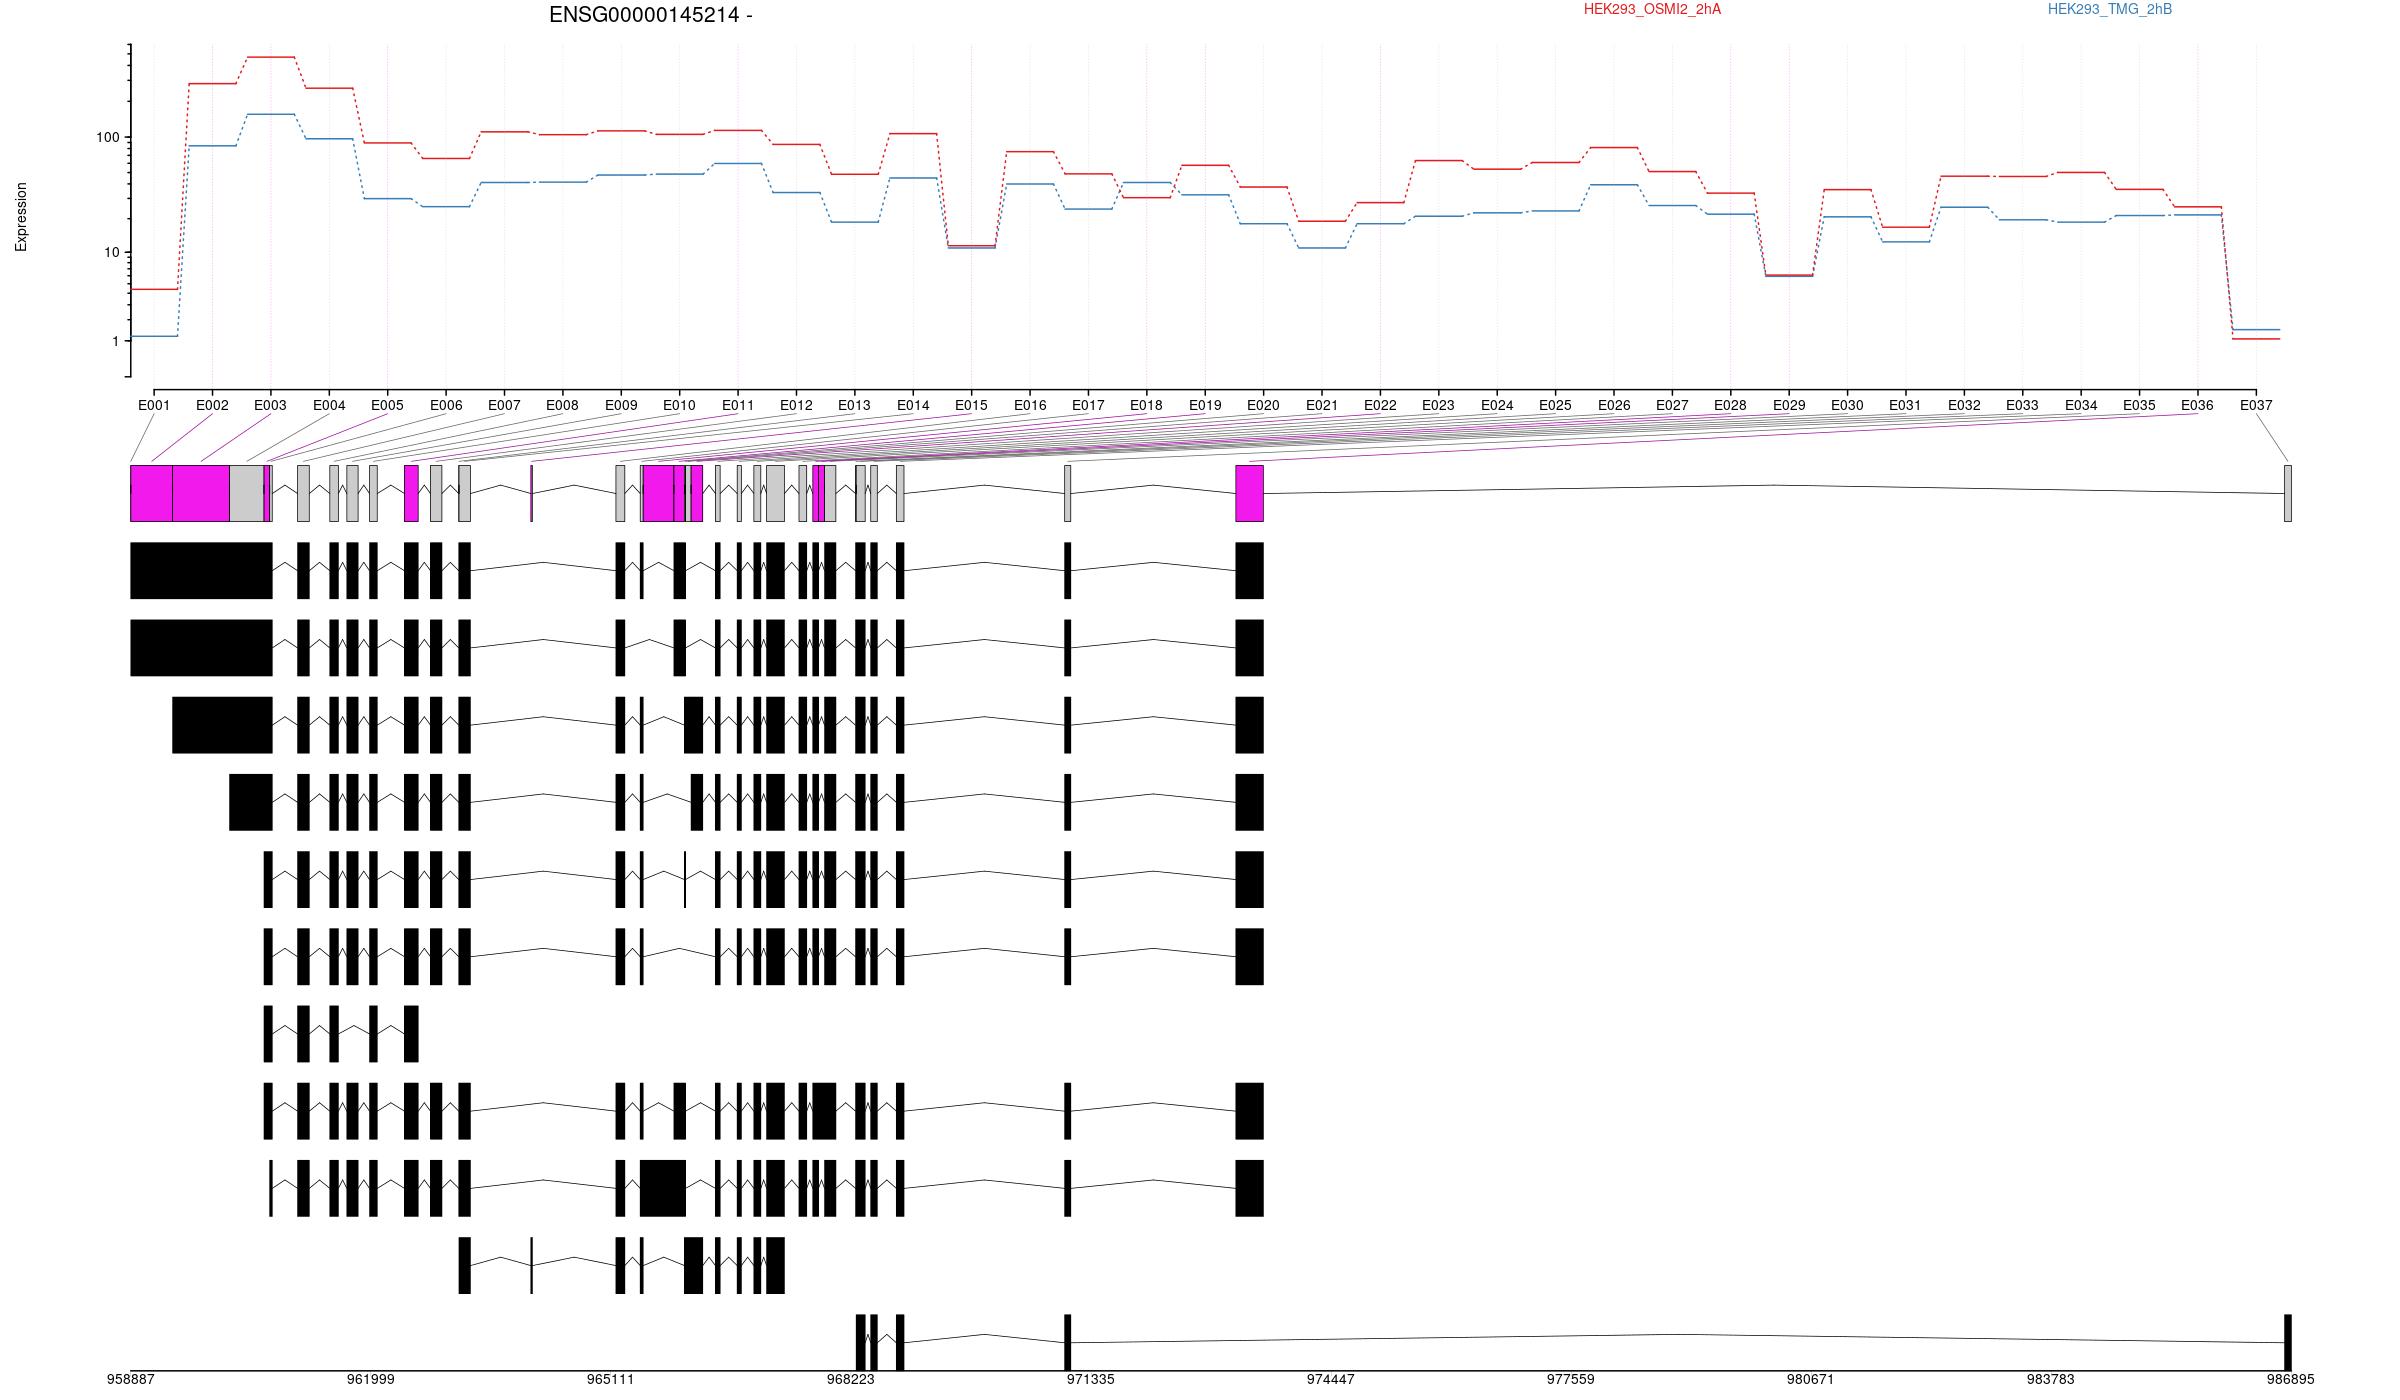Image resolution: width=2400 pixels, height=1400 pixels.
Task: Click genomic coordinate 974447
Action: 1331,1380
